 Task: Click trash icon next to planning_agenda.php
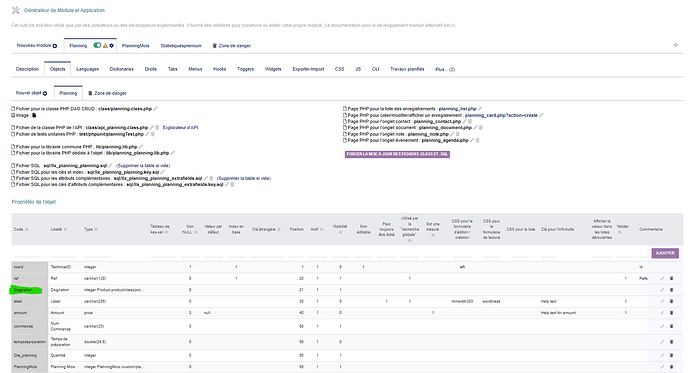(x=477, y=140)
